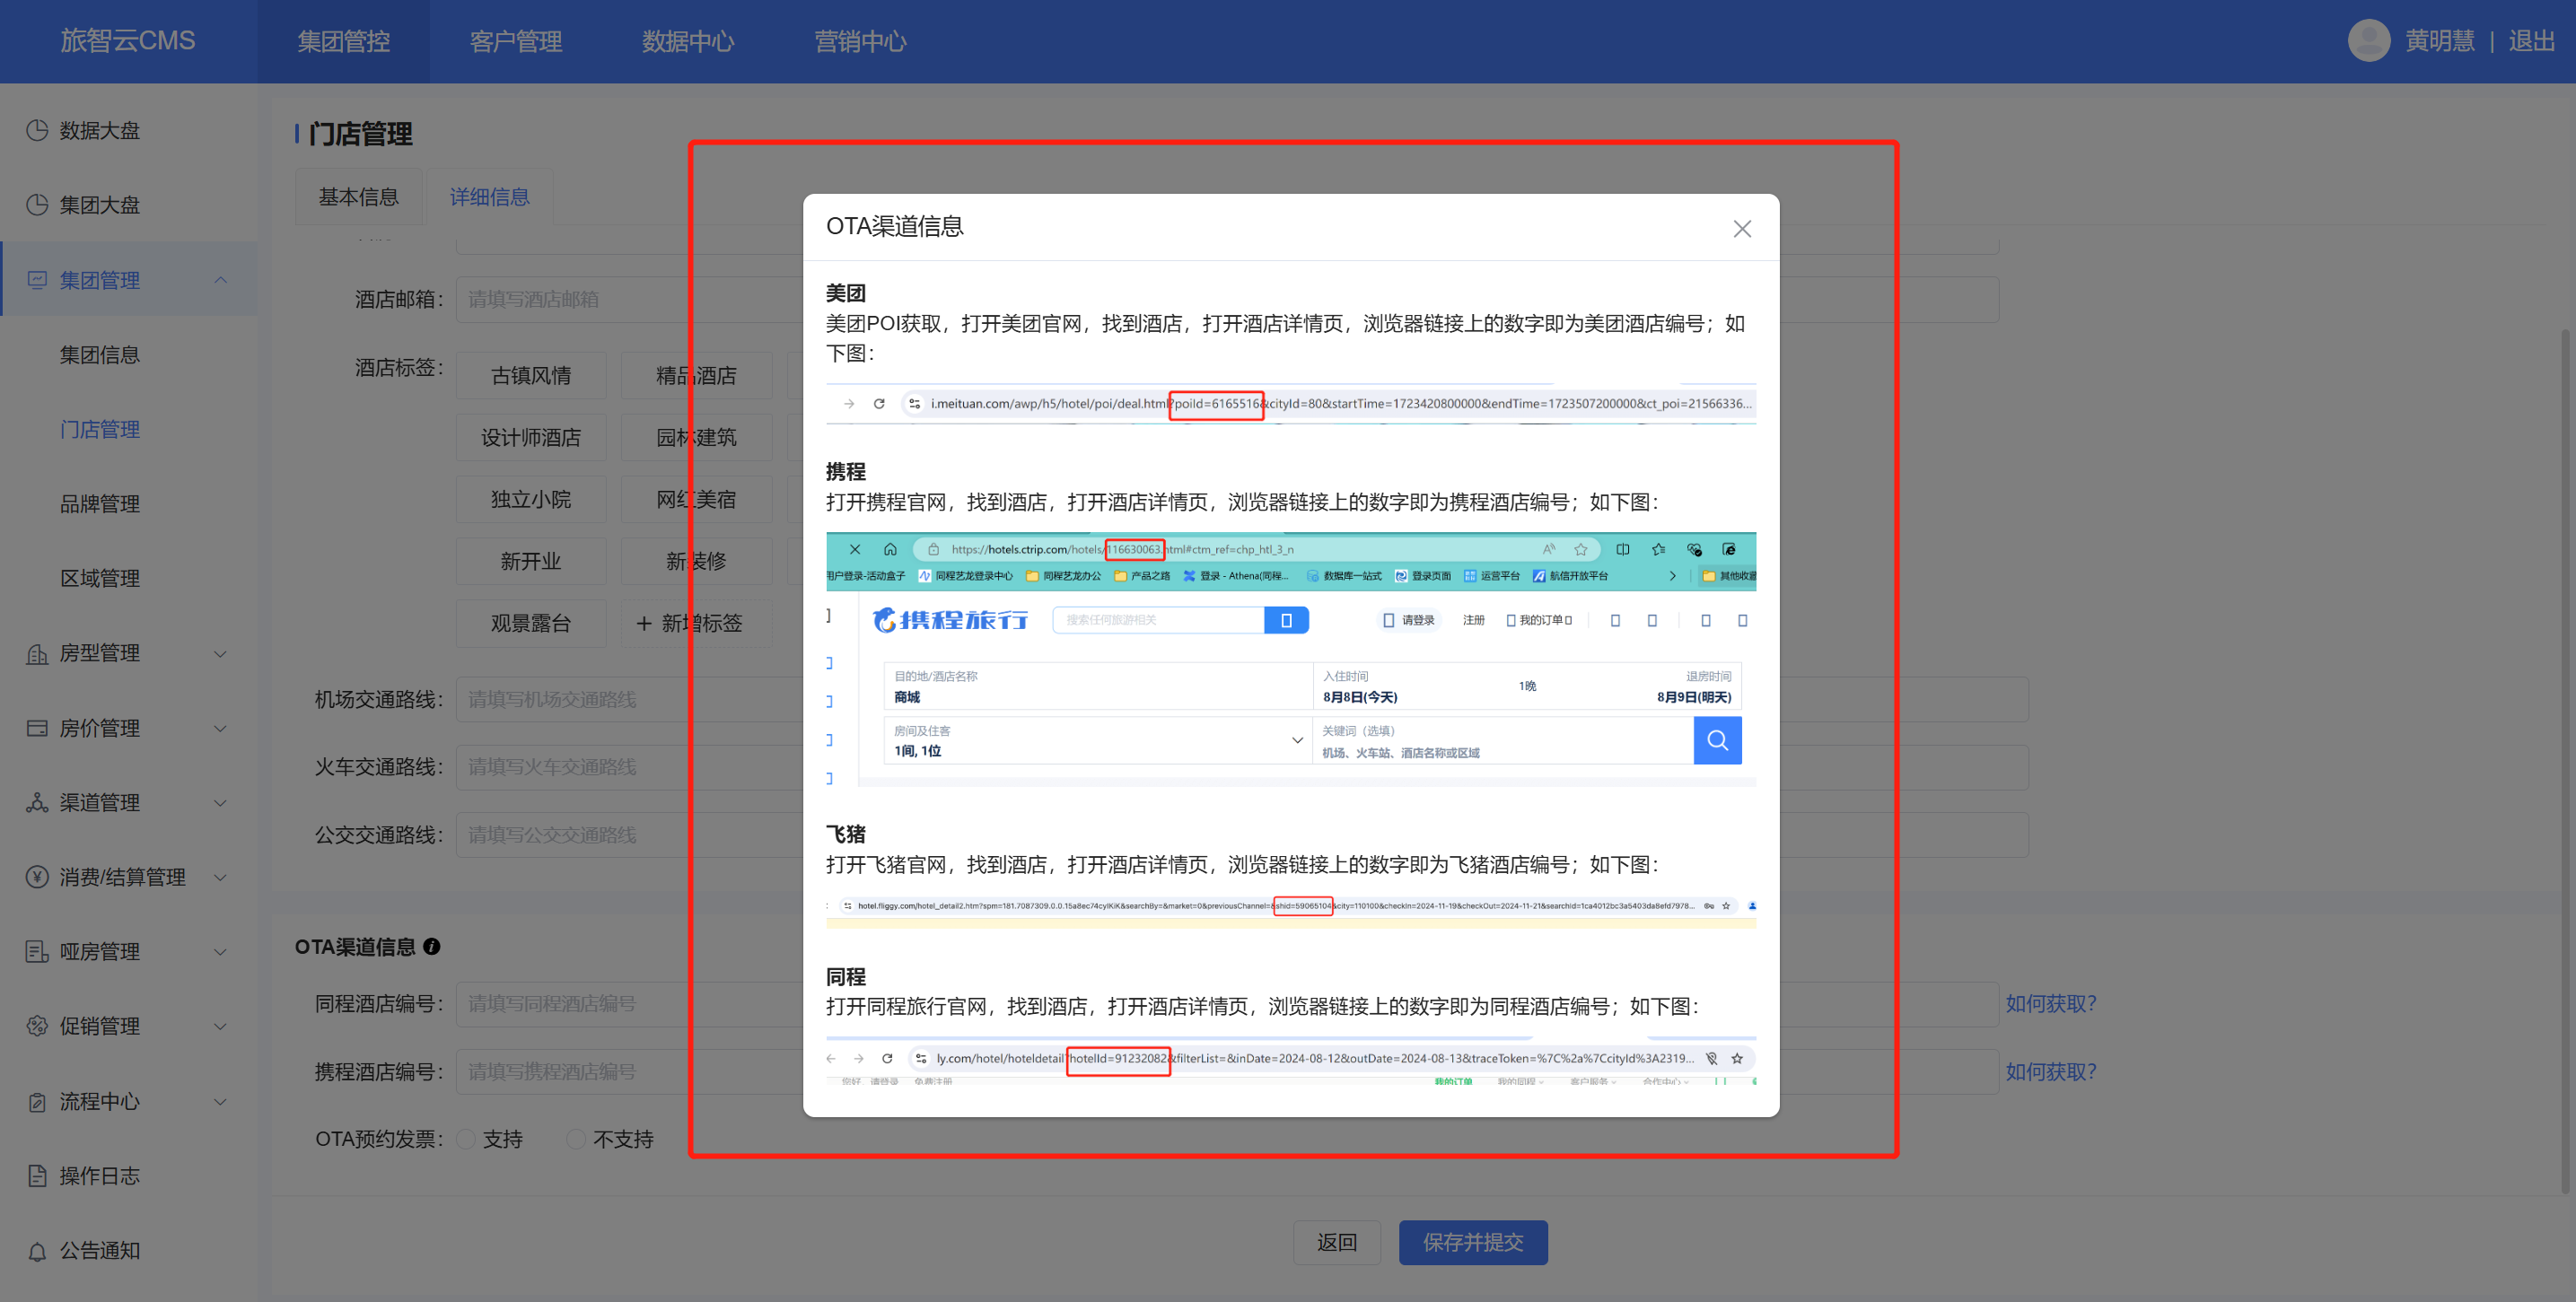Switch to the 详细信息 tab
The width and height of the screenshot is (2576, 1302).
click(489, 197)
